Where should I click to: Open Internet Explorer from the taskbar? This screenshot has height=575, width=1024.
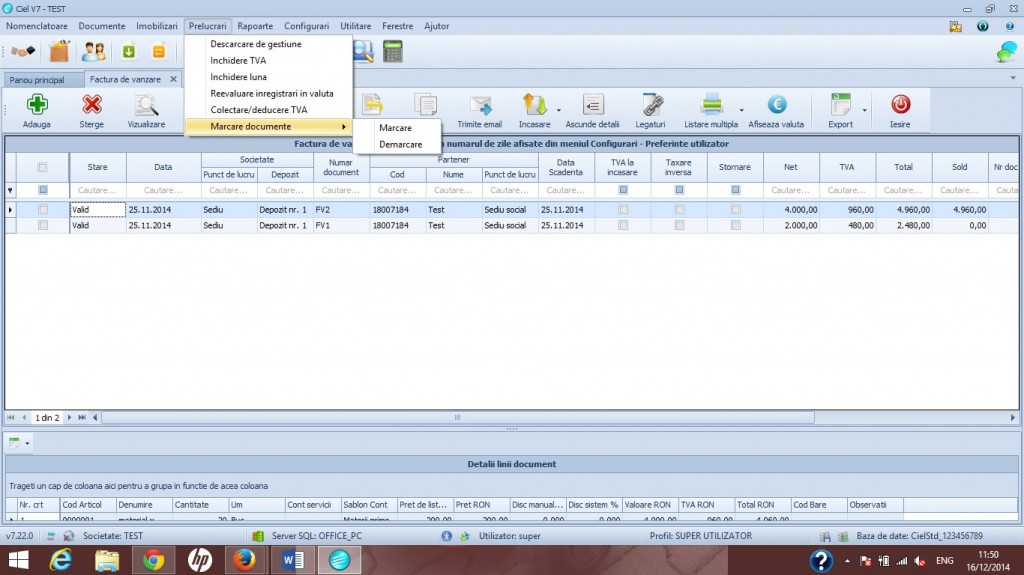pyautogui.click(x=61, y=560)
